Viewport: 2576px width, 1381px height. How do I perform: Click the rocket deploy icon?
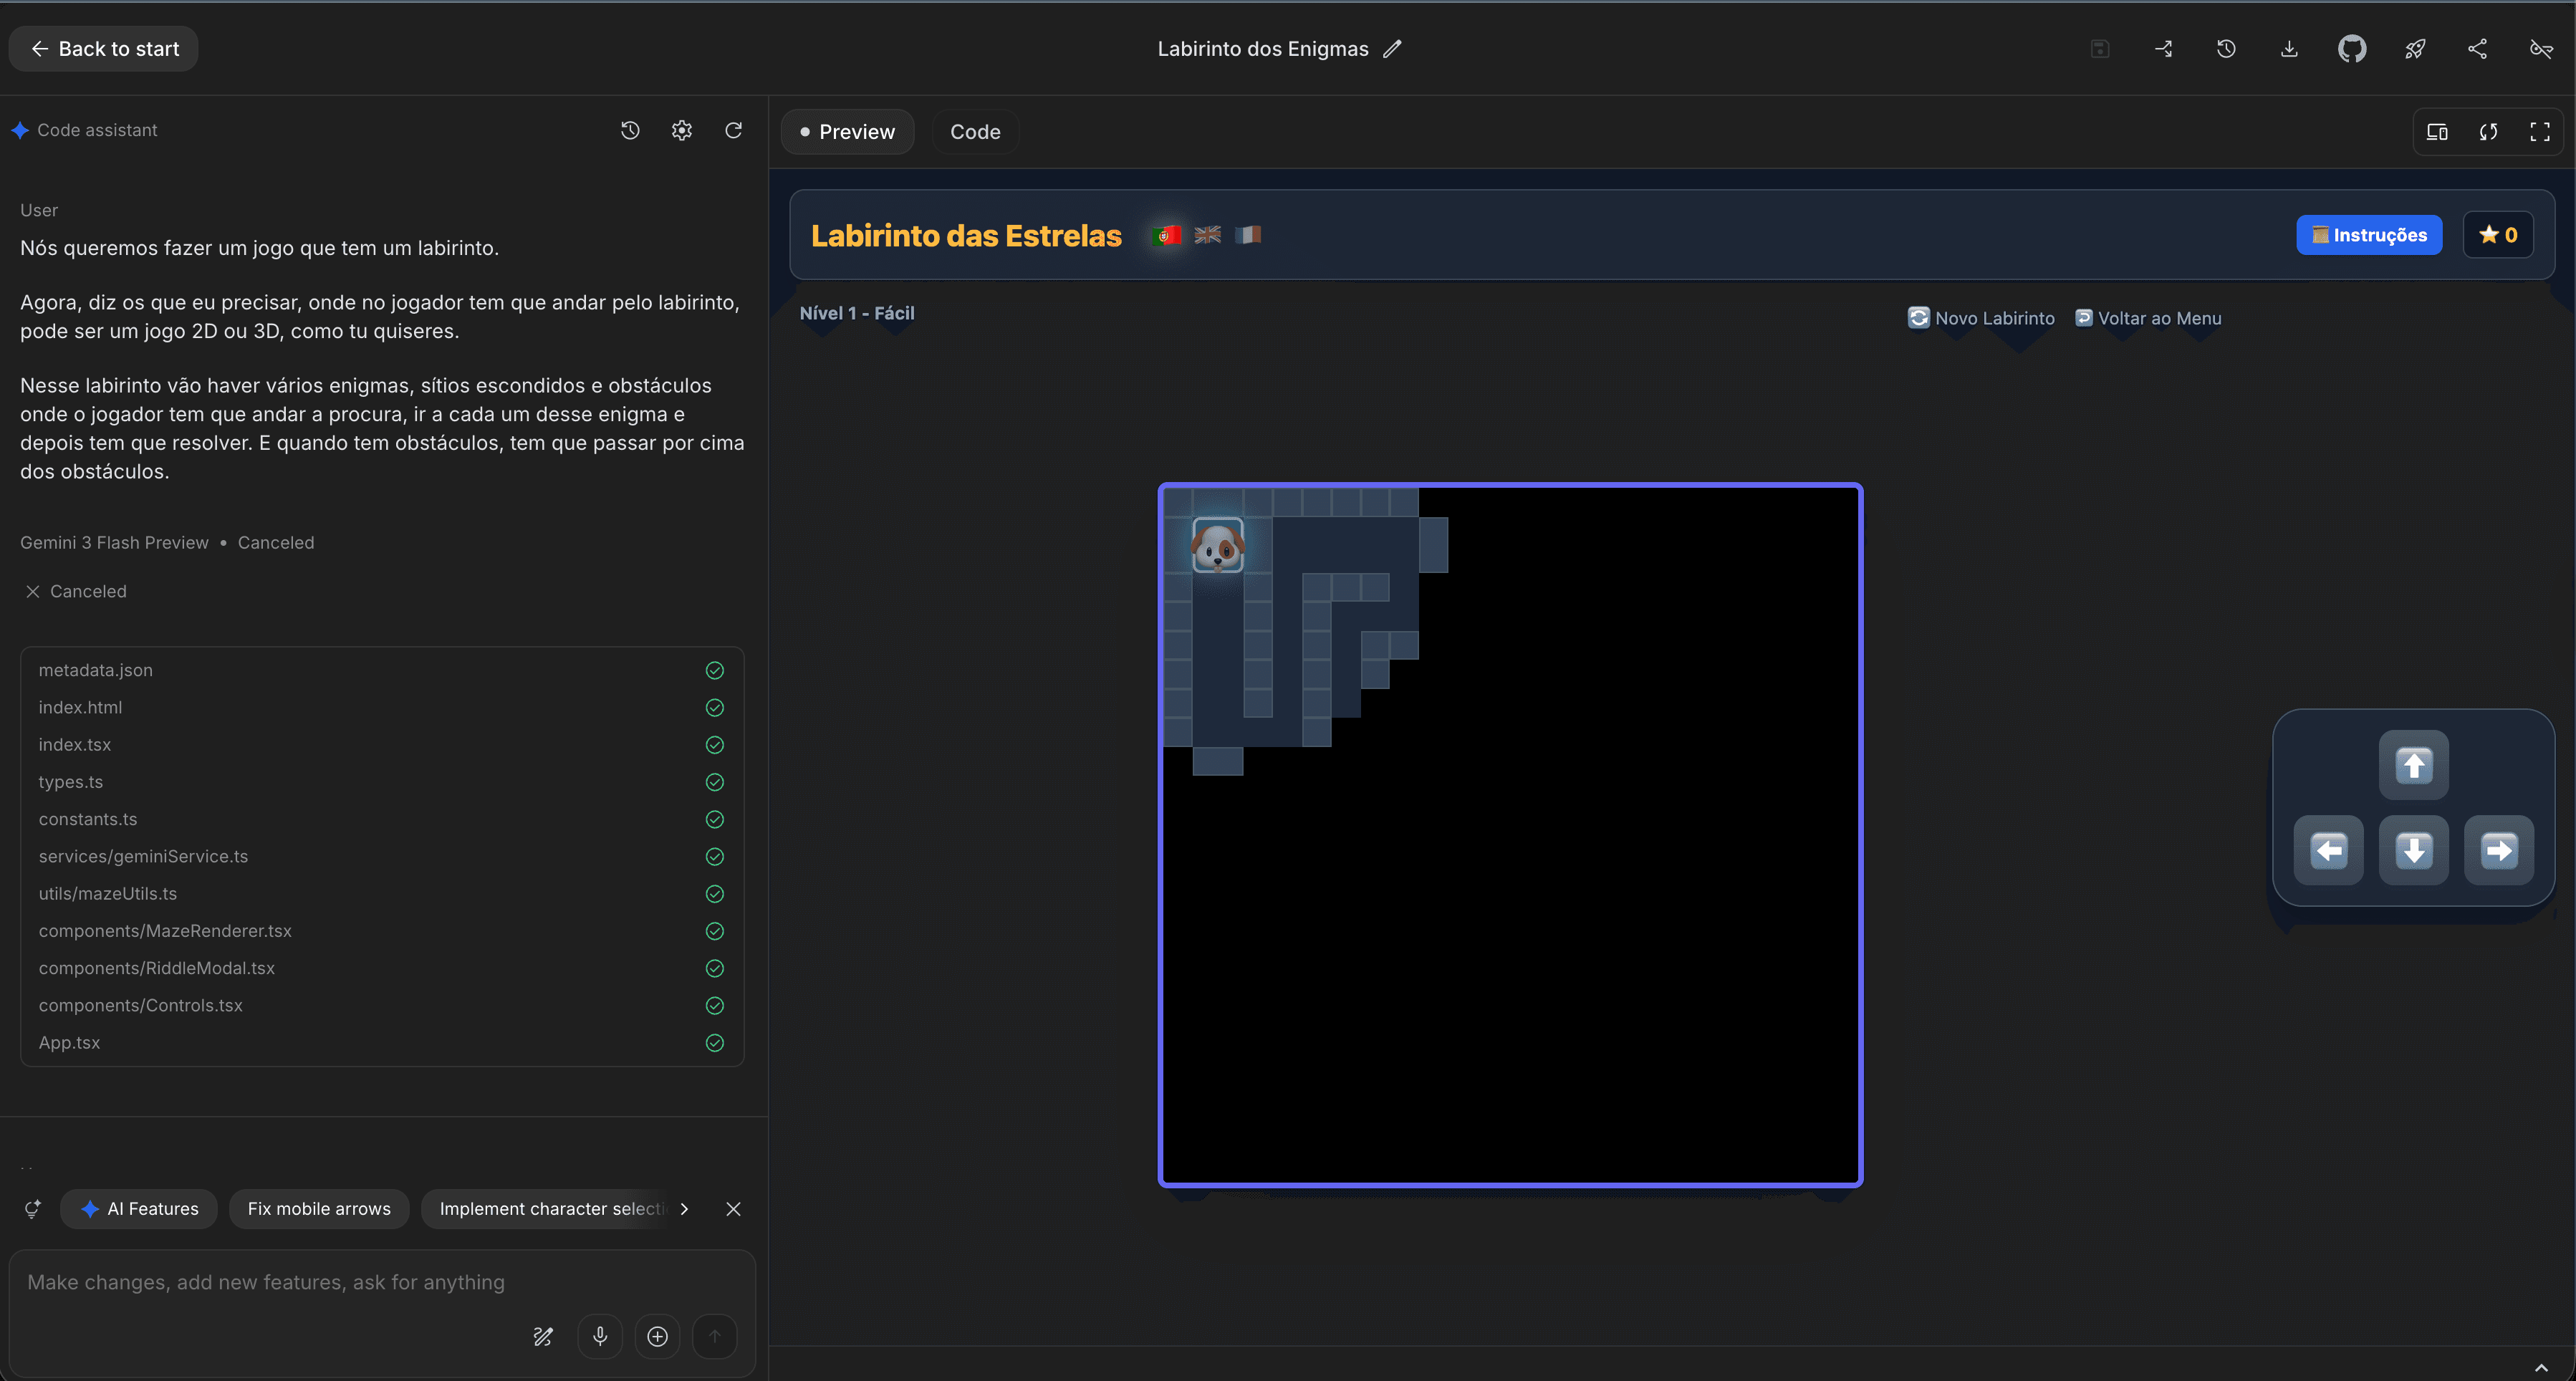2415,48
